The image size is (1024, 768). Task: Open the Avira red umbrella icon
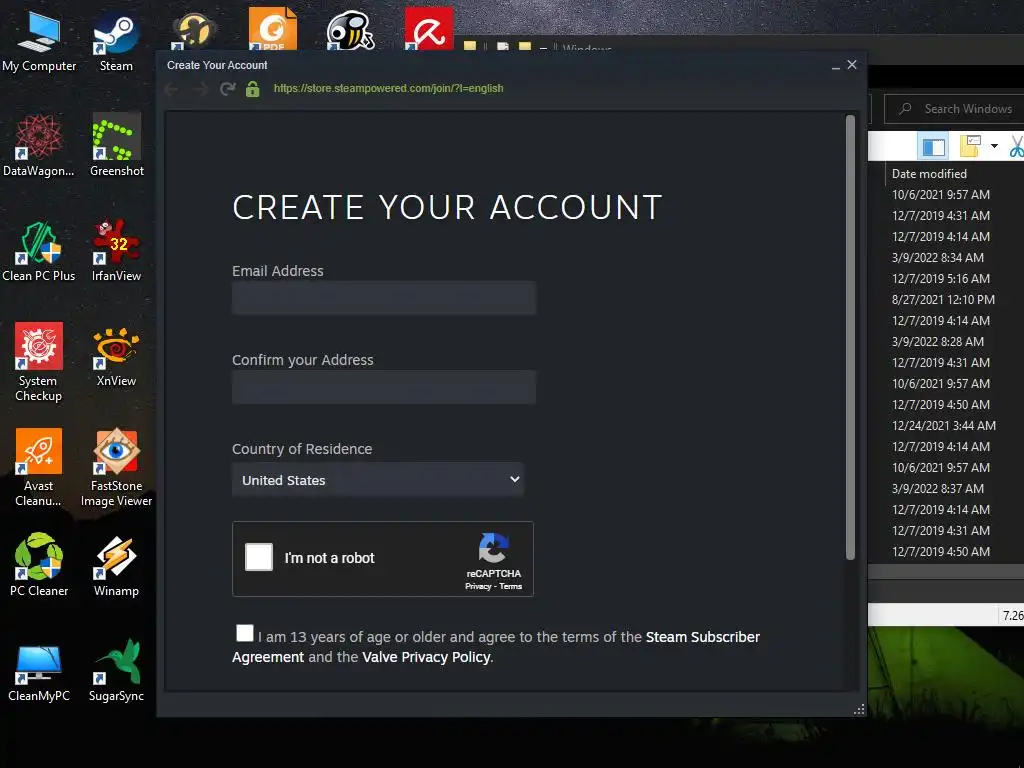[428, 27]
